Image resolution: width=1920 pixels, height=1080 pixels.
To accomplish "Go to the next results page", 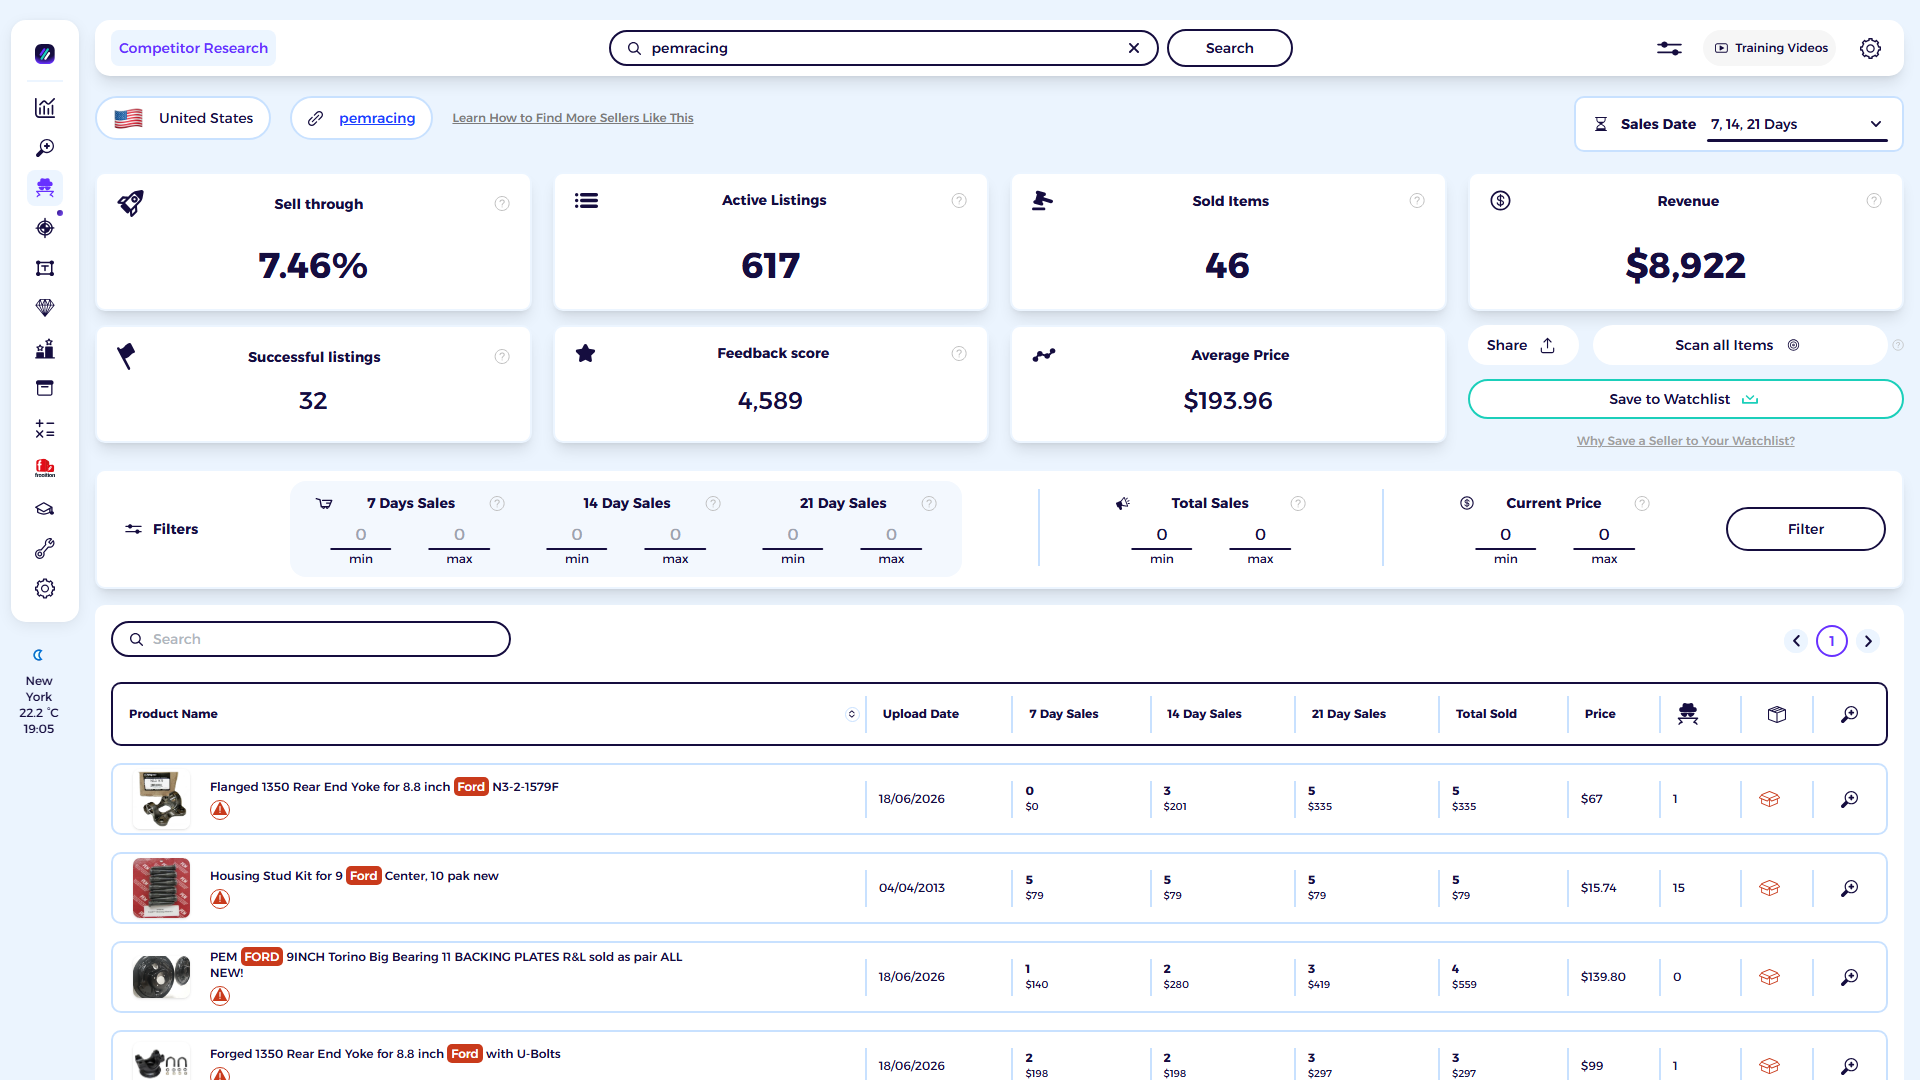I will pos(1868,641).
